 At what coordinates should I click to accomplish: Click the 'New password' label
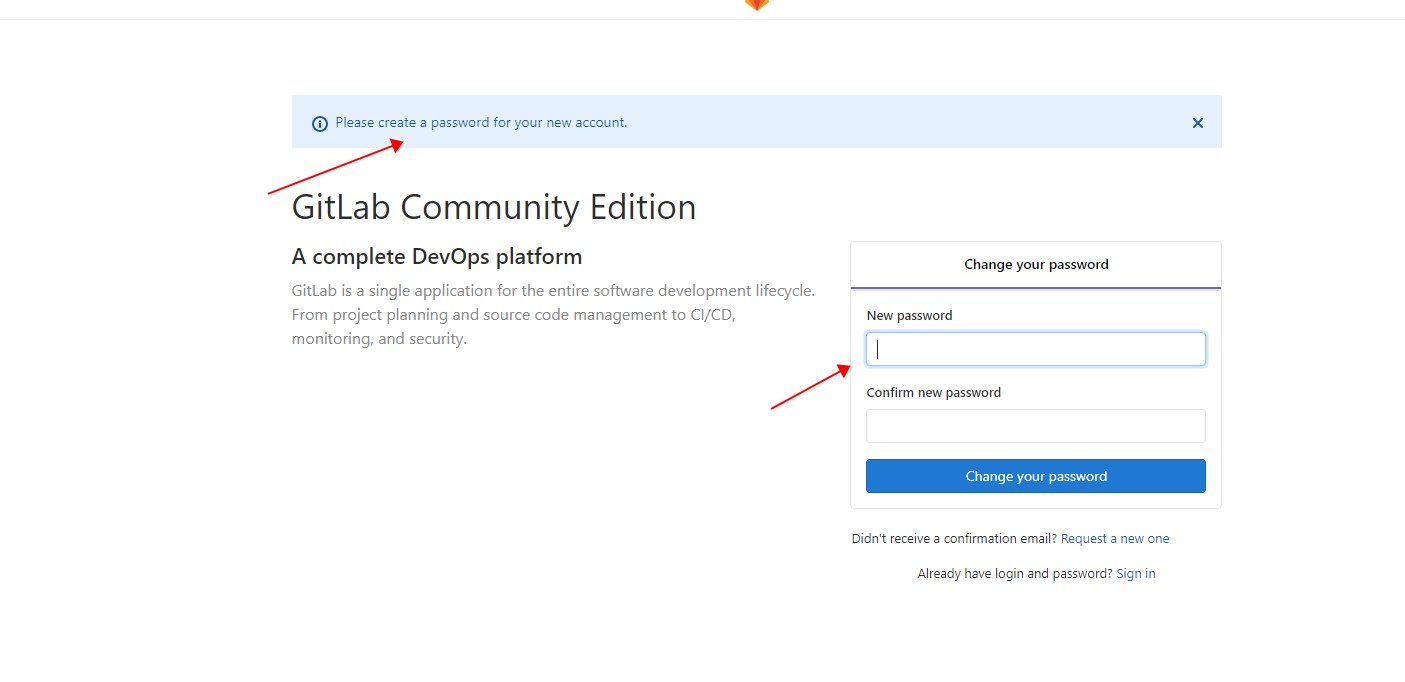click(x=909, y=316)
